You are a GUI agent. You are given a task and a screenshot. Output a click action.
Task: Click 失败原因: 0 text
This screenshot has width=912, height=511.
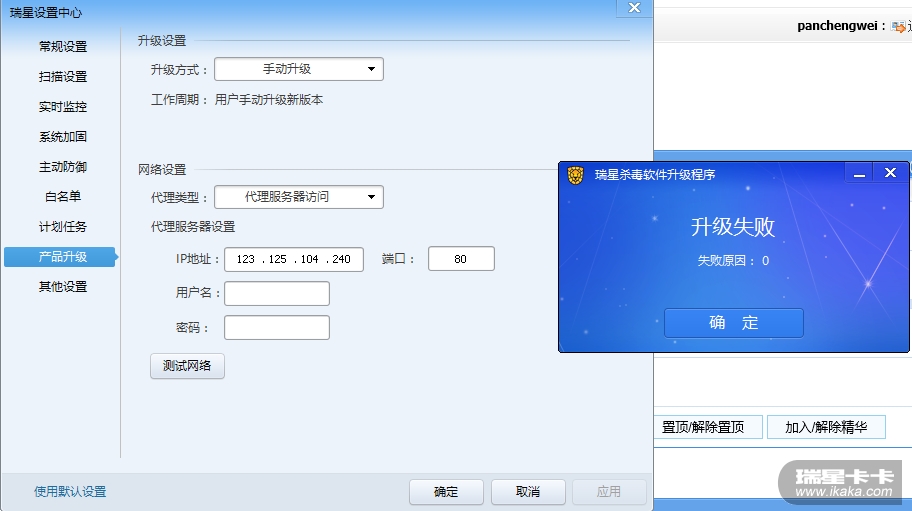[733, 261]
